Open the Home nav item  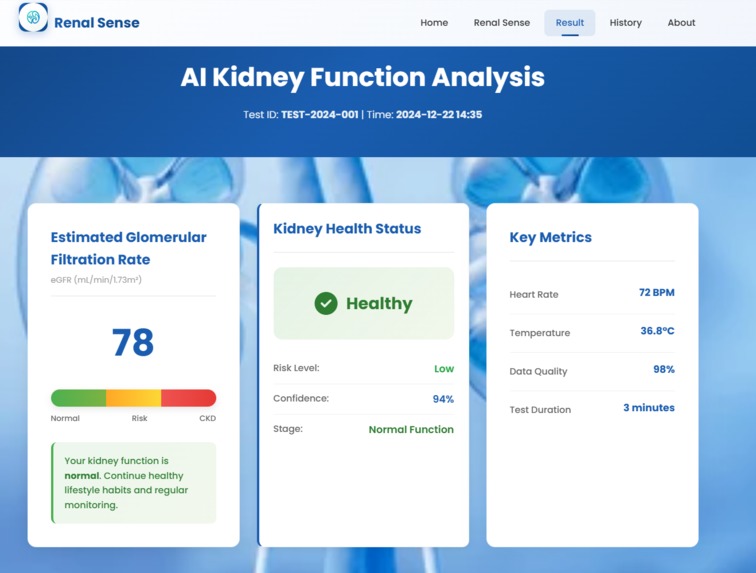click(x=434, y=23)
